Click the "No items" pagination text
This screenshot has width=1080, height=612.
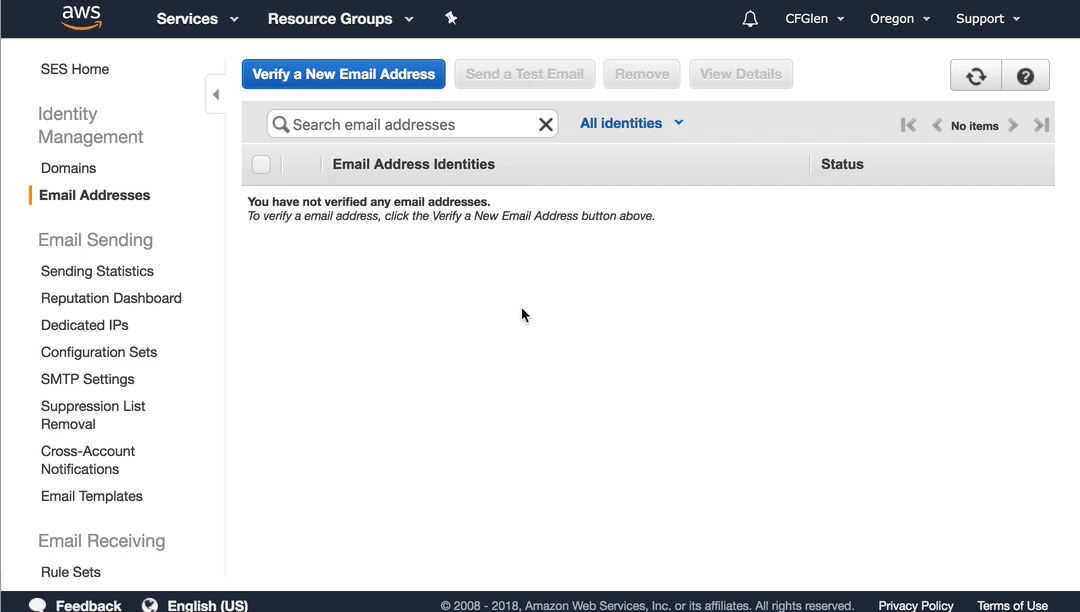coord(975,126)
